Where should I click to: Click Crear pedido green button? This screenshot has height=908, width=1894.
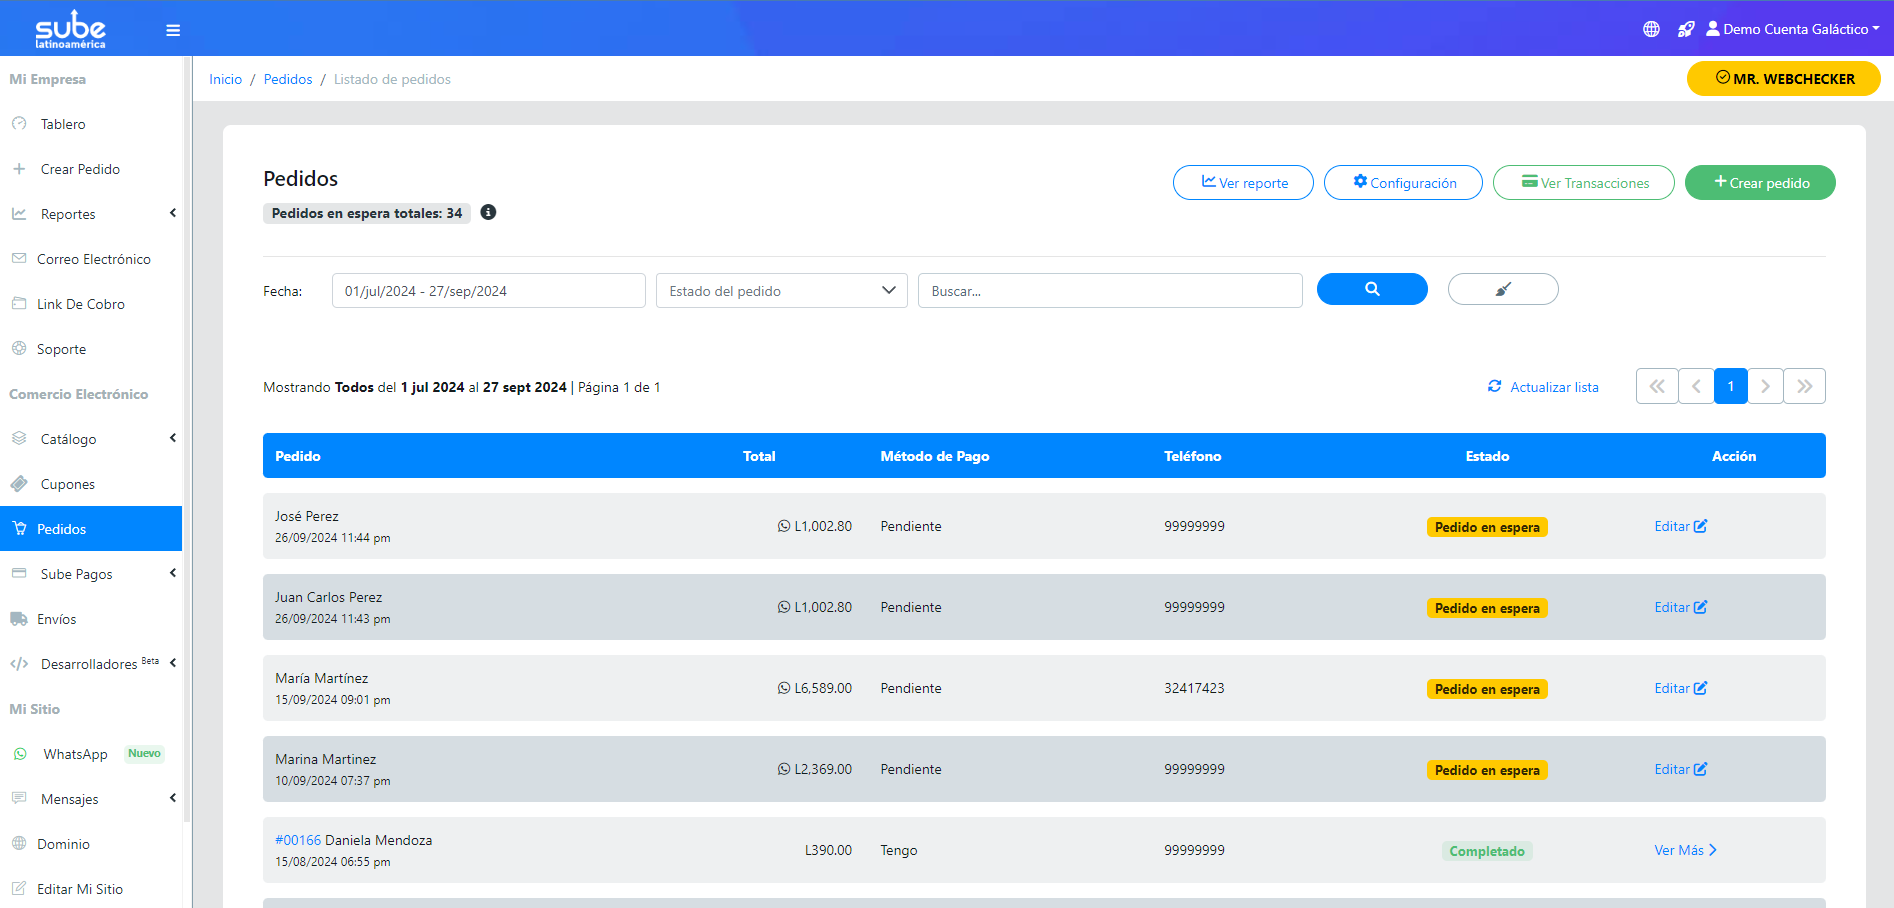1760,183
